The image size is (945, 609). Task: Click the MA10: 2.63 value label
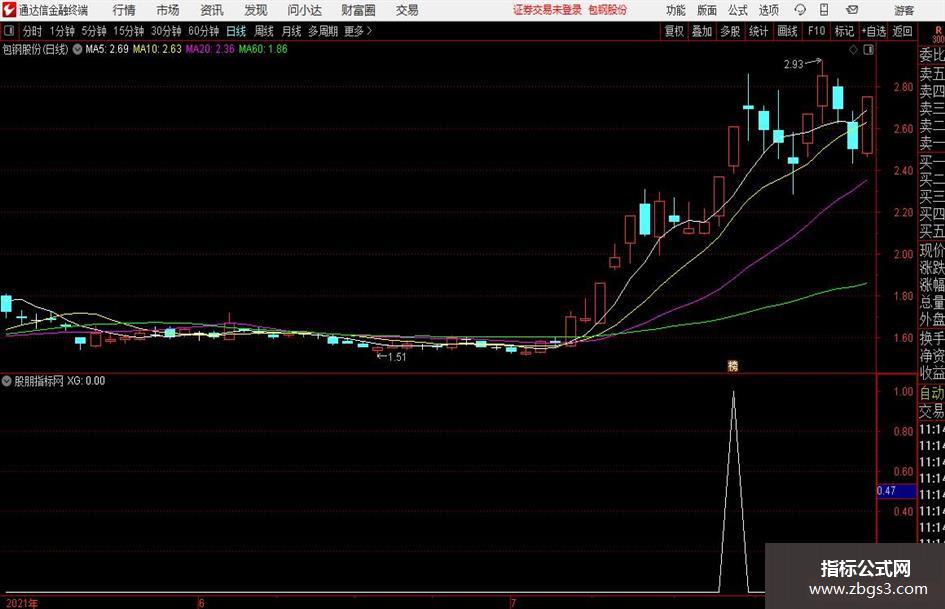(157, 49)
